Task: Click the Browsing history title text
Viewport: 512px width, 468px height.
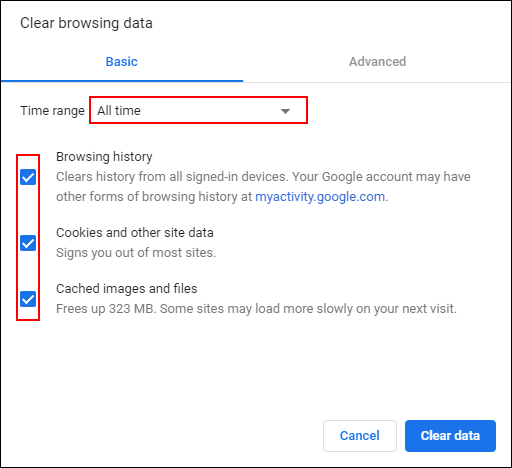Action: (104, 157)
